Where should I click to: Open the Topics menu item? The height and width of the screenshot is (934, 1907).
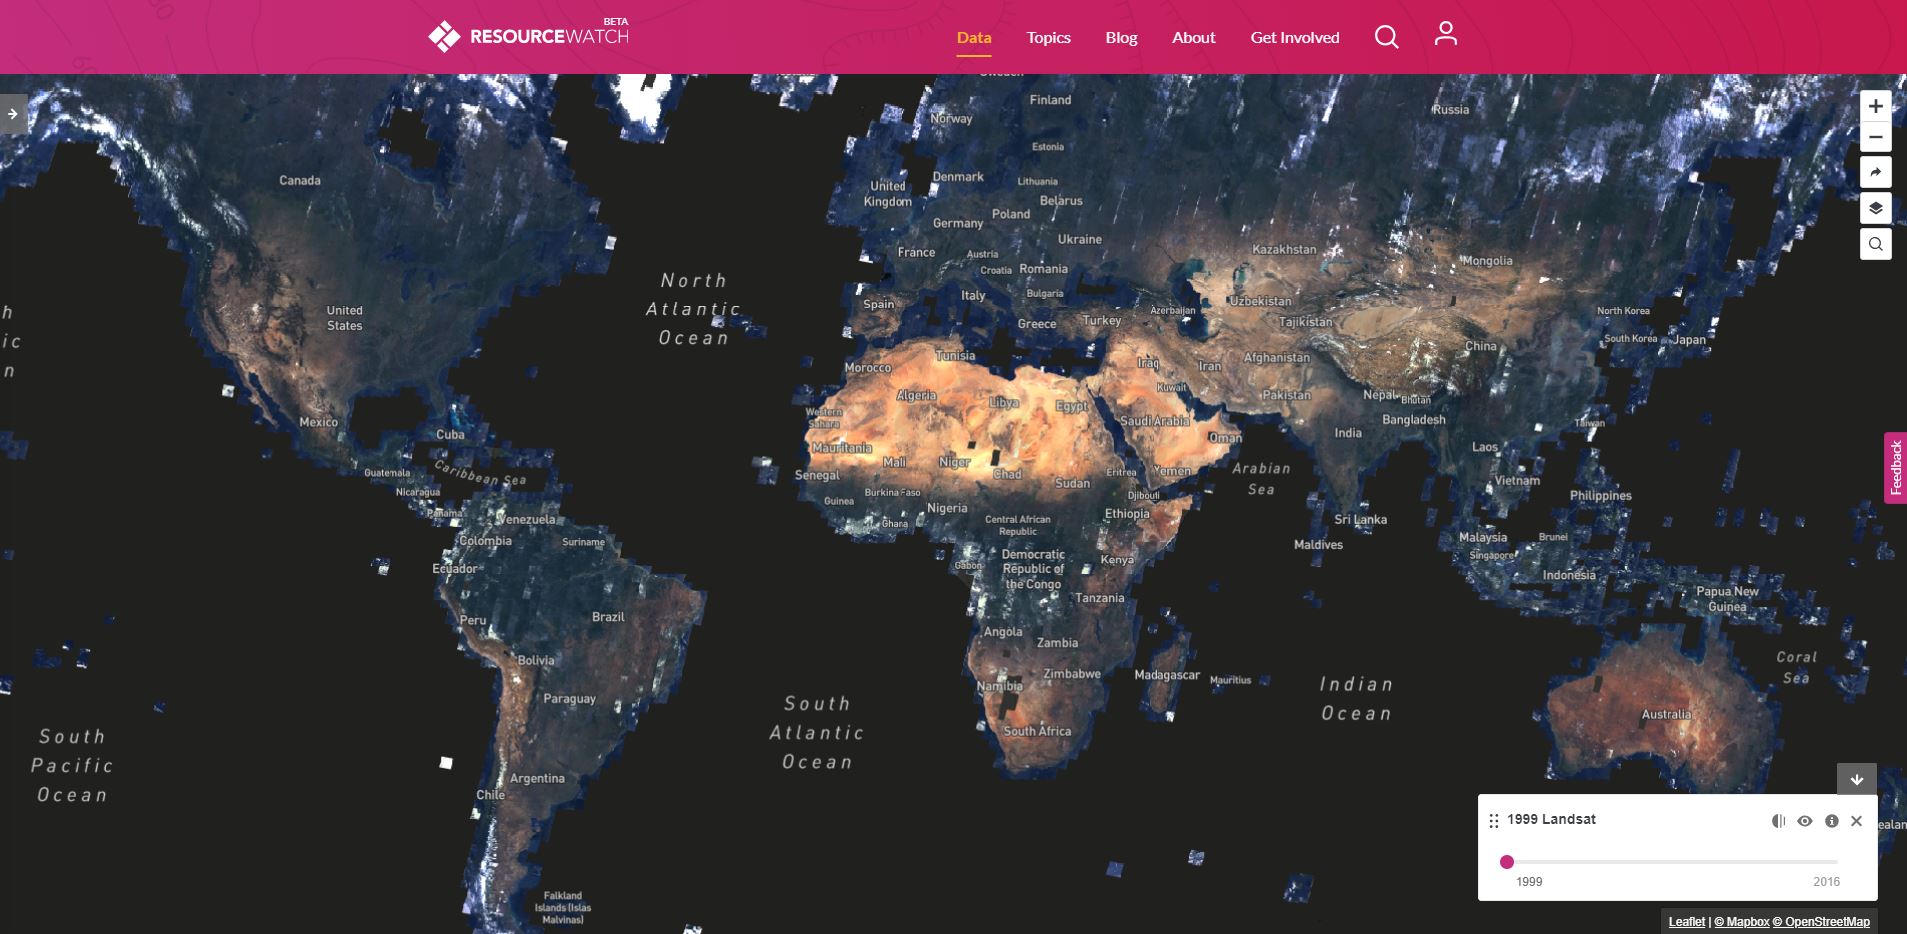coord(1048,38)
